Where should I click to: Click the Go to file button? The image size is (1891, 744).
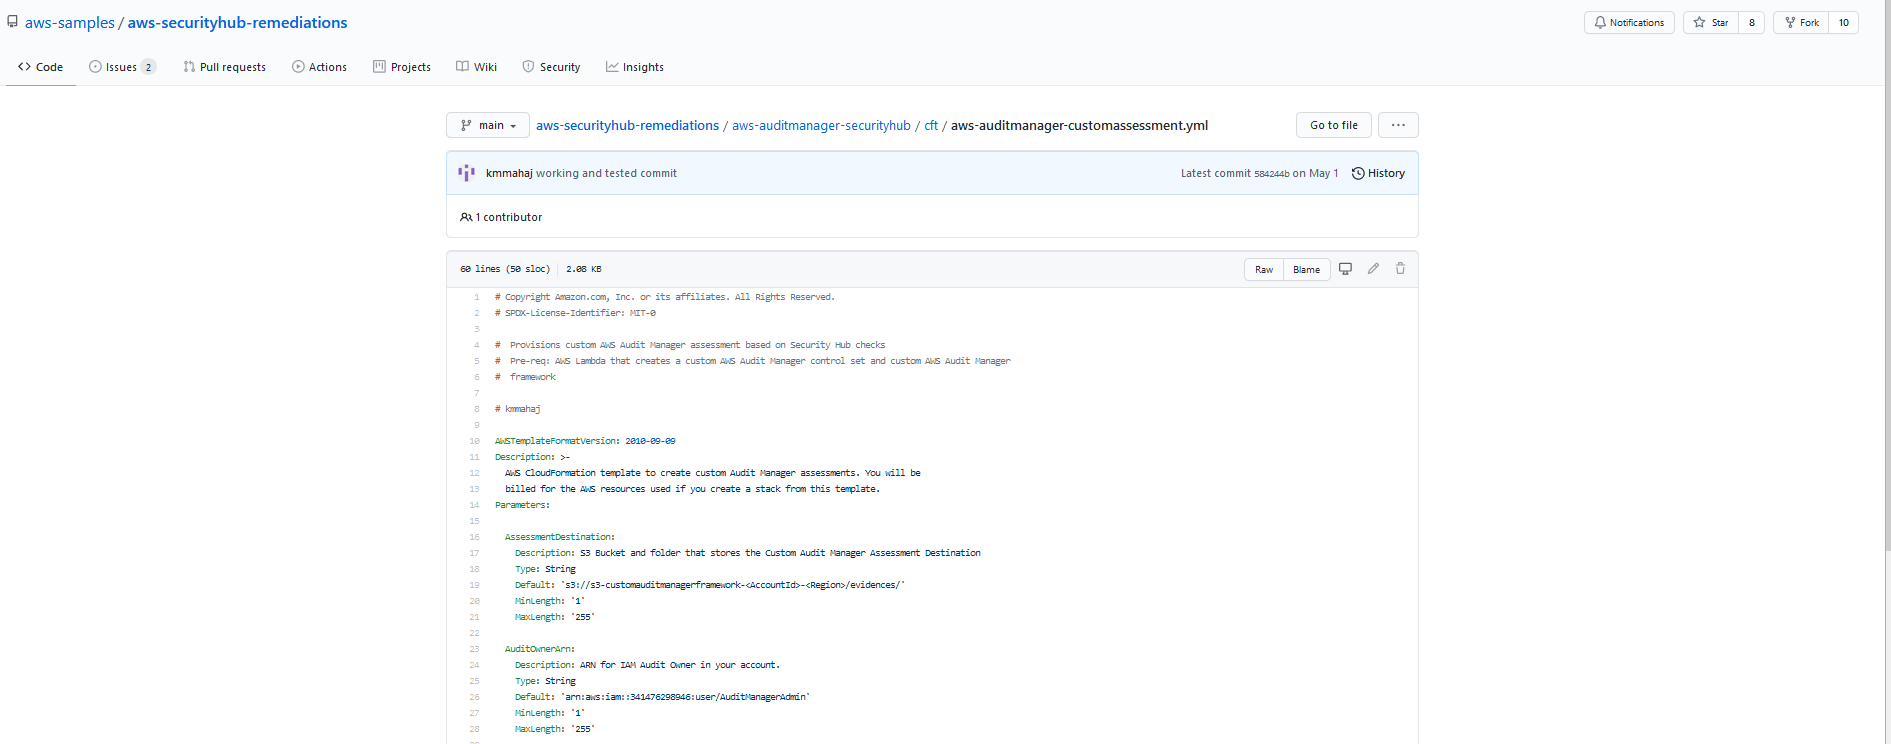point(1334,125)
